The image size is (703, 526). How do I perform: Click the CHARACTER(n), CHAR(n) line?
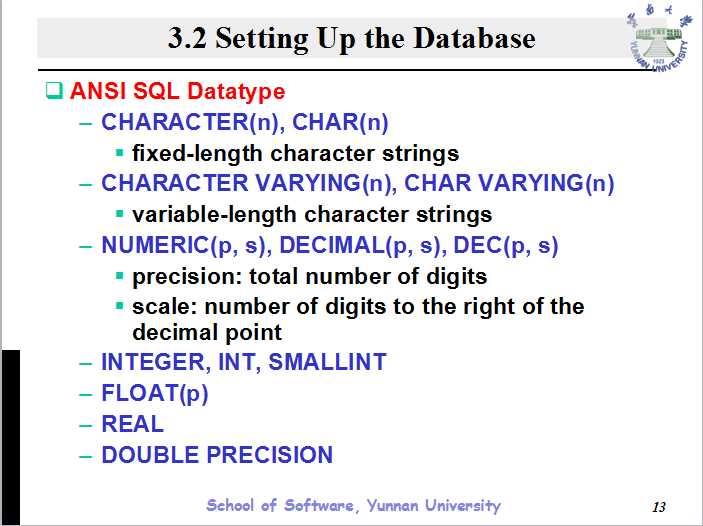(244, 123)
